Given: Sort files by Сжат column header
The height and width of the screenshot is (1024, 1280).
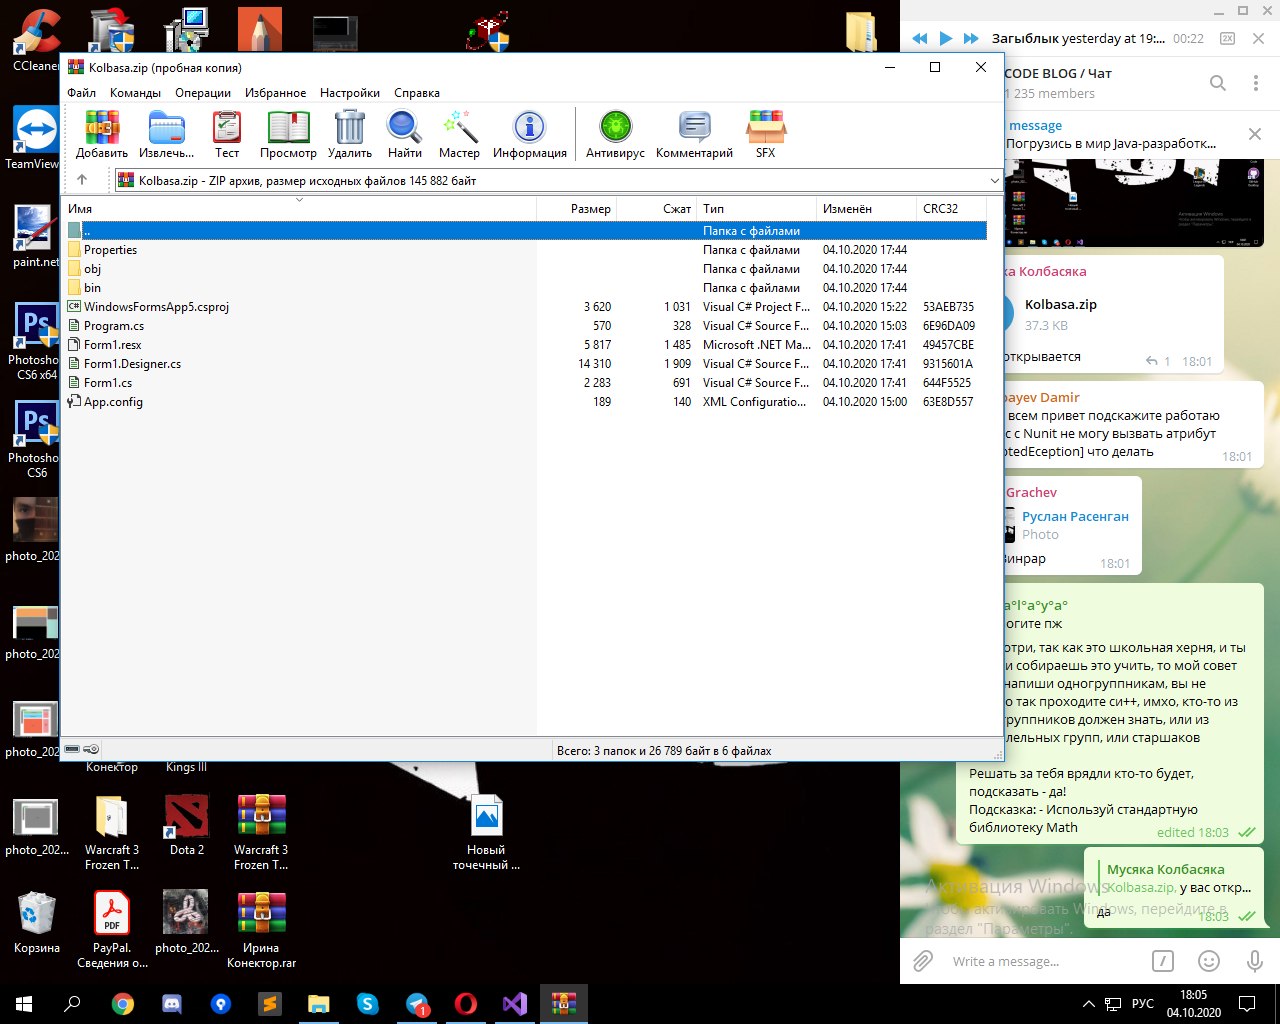Looking at the screenshot, I should (657, 209).
